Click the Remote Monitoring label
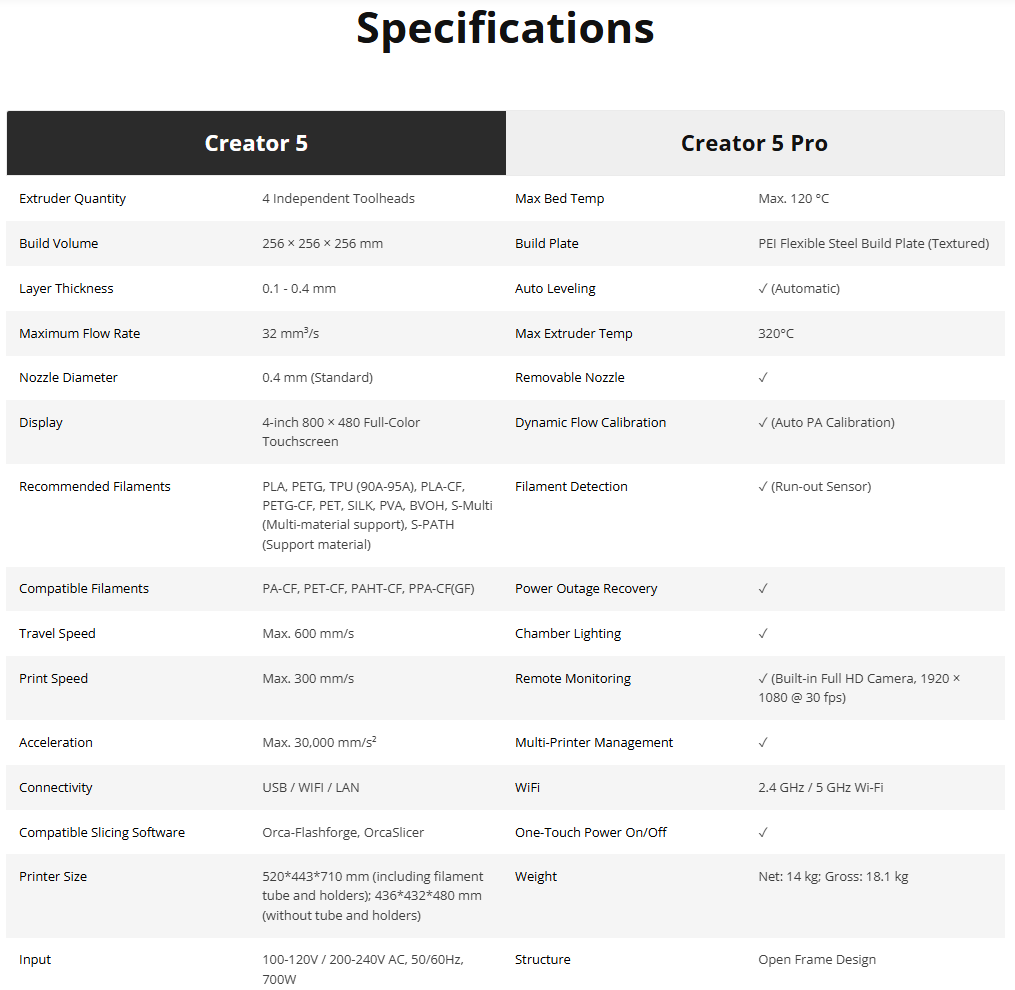Image resolution: width=1015 pixels, height=990 pixels. point(572,679)
